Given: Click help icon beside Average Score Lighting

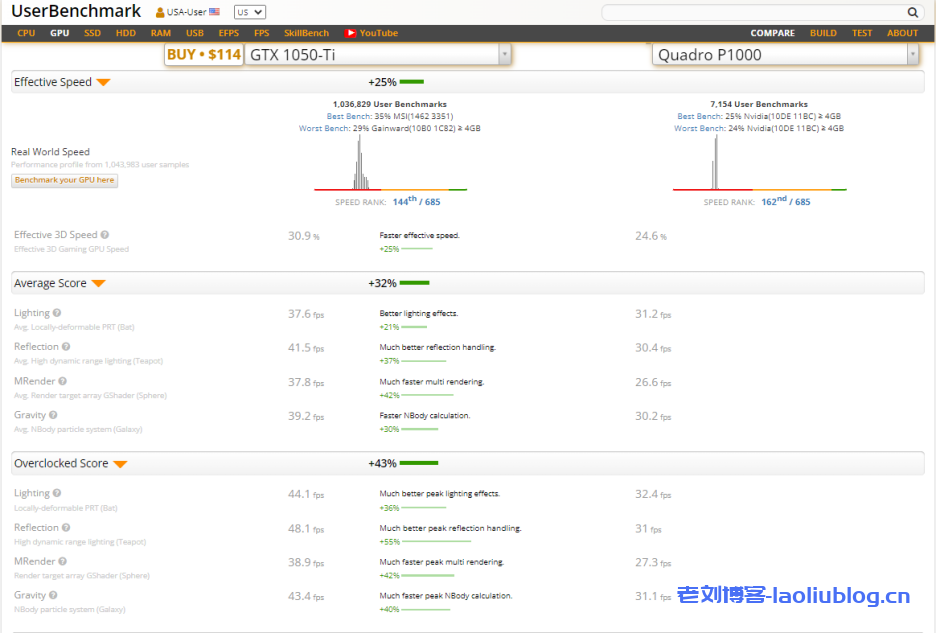Looking at the screenshot, I should (x=57, y=313).
